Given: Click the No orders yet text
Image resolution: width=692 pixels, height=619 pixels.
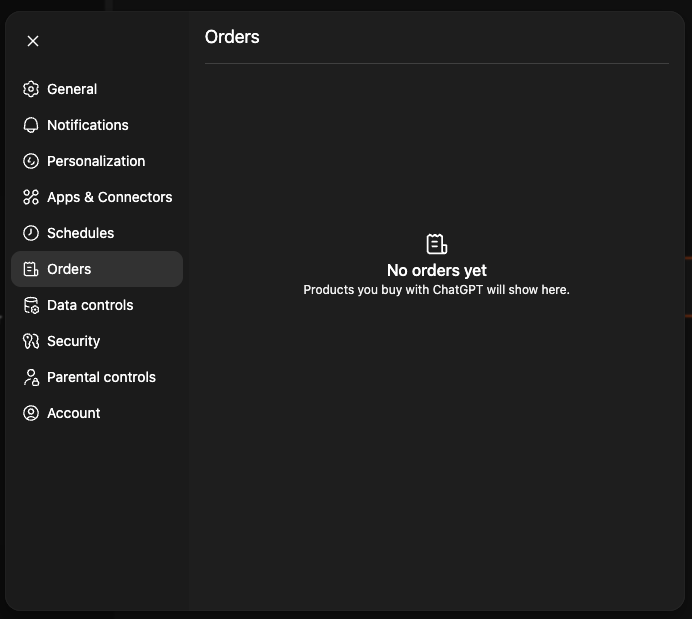Looking at the screenshot, I should (x=437, y=270).
